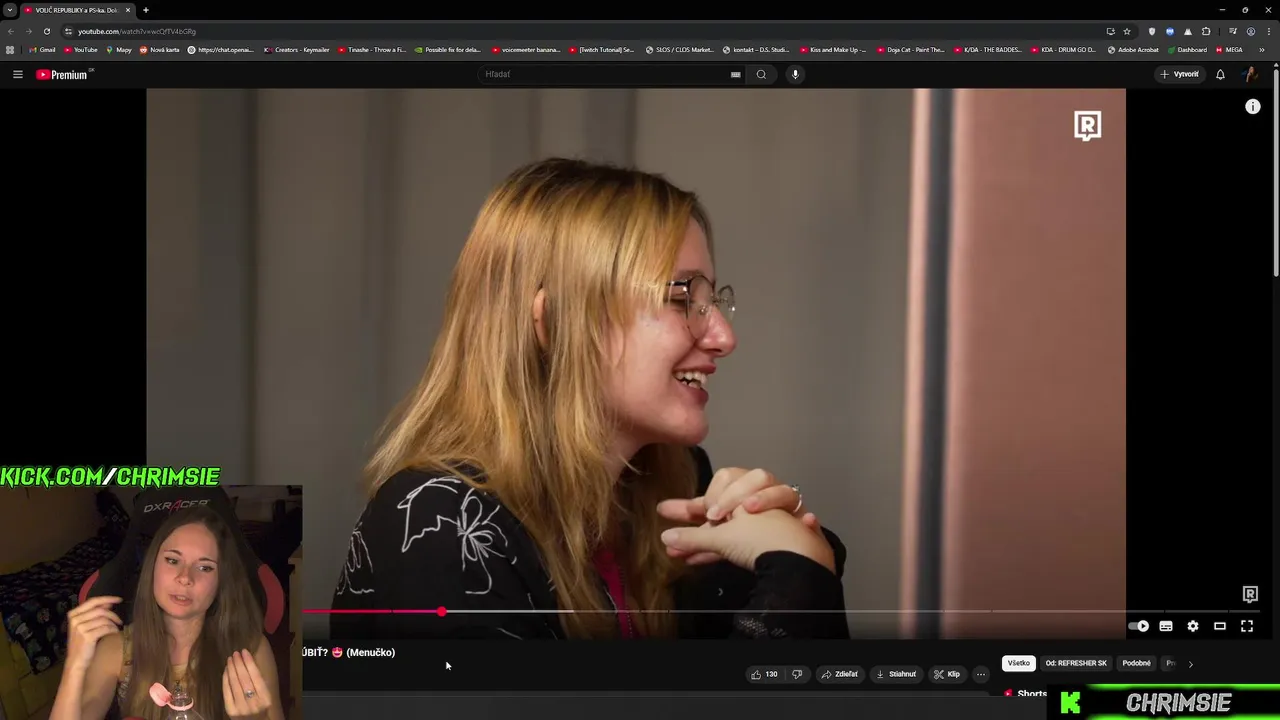Open the Creators - Keymailer bookmark
This screenshot has height=720, width=1280.
[x=296, y=50]
